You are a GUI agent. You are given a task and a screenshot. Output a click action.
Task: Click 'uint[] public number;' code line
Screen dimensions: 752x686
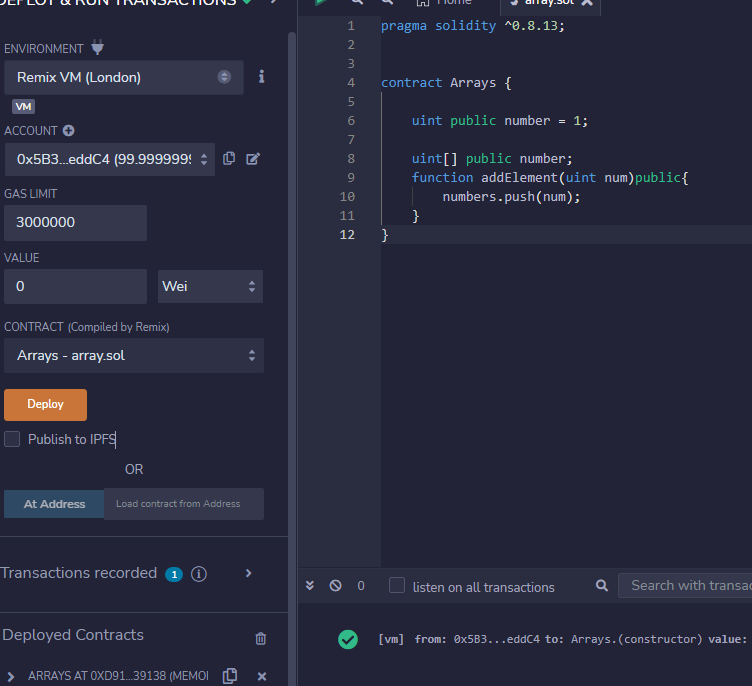click(x=492, y=158)
